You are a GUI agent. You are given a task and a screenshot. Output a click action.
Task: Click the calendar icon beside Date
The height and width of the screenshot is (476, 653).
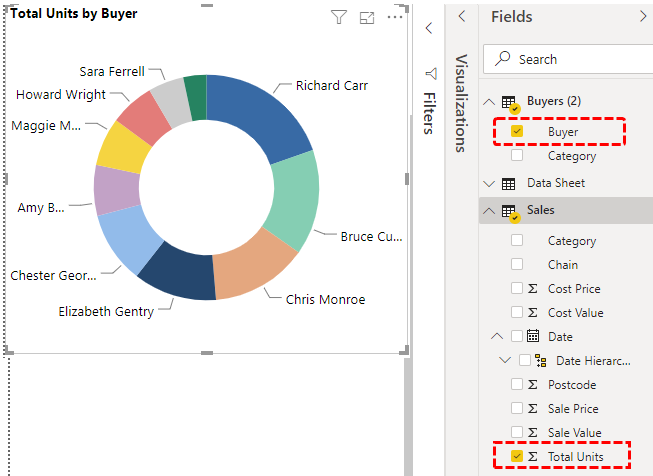point(533,336)
